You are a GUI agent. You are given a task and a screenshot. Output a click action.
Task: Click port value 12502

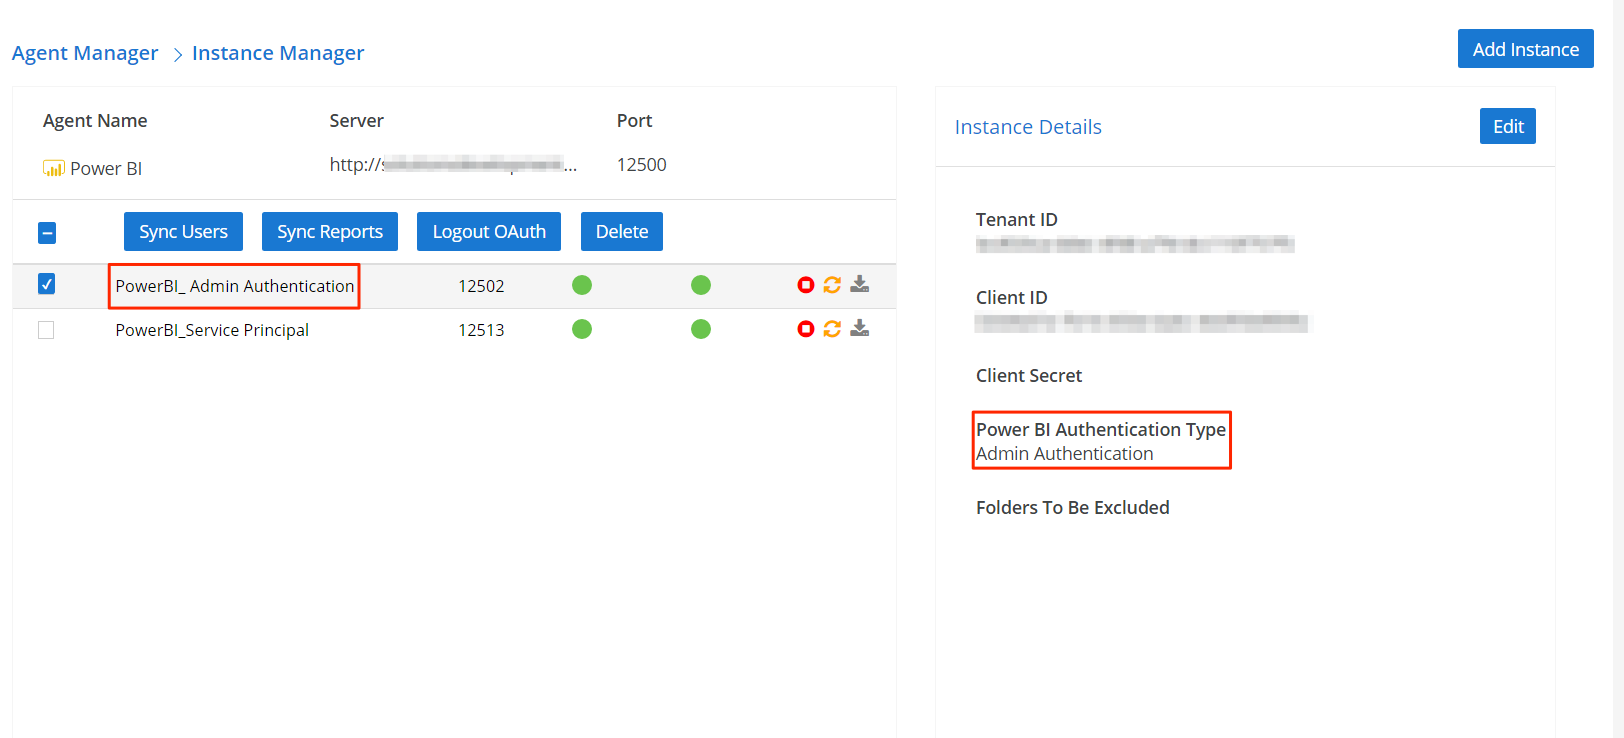click(481, 286)
